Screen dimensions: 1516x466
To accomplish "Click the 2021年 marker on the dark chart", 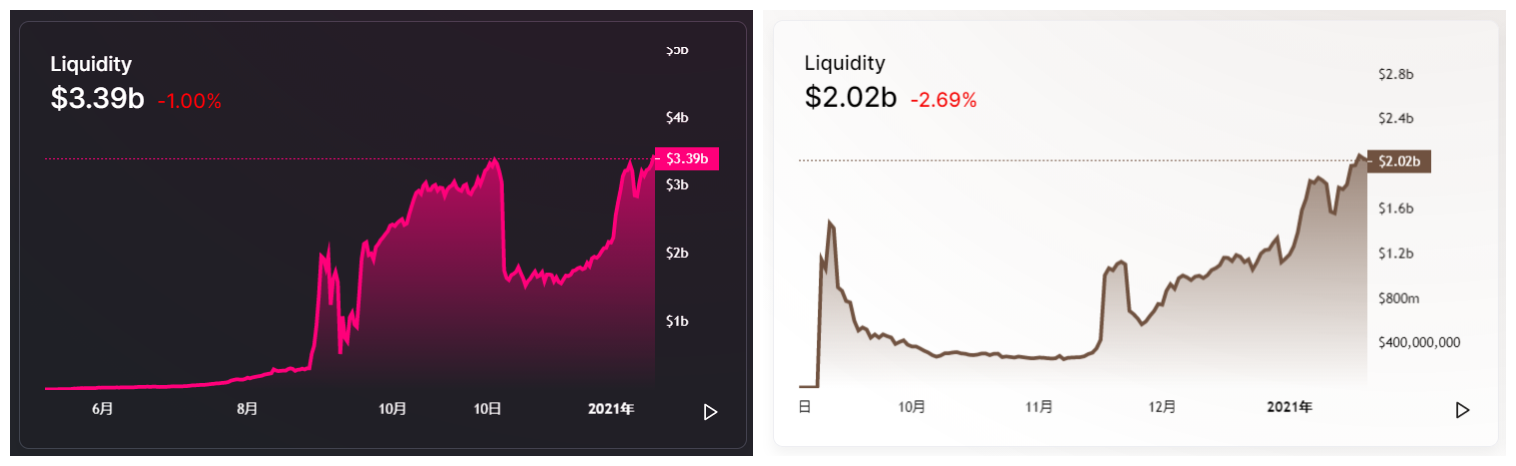I will 610,408.
